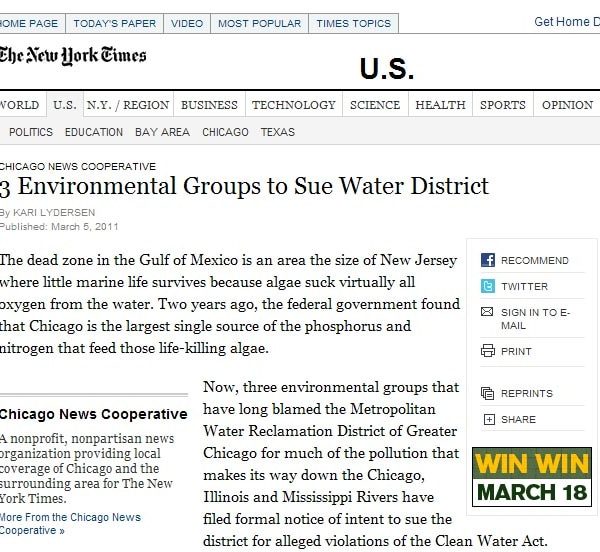
Task: Click Sign In to E-Mail
Action: pos(535,319)
